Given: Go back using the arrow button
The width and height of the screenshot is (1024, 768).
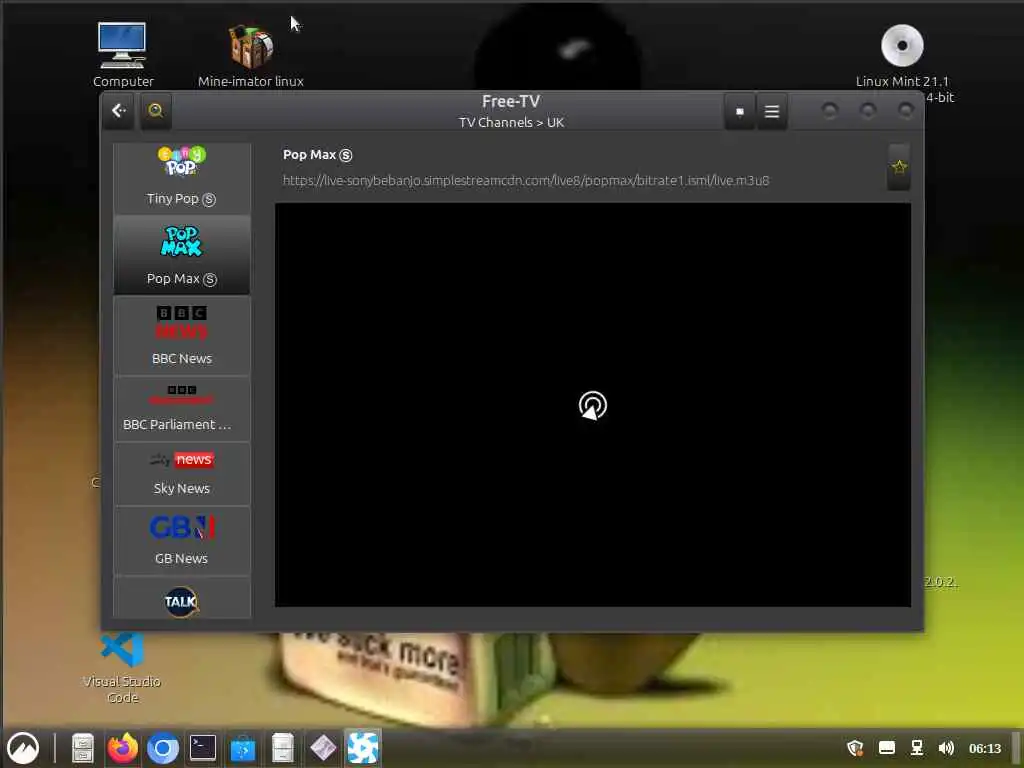Looking at the screenshot, I should [x=119, y=111].
